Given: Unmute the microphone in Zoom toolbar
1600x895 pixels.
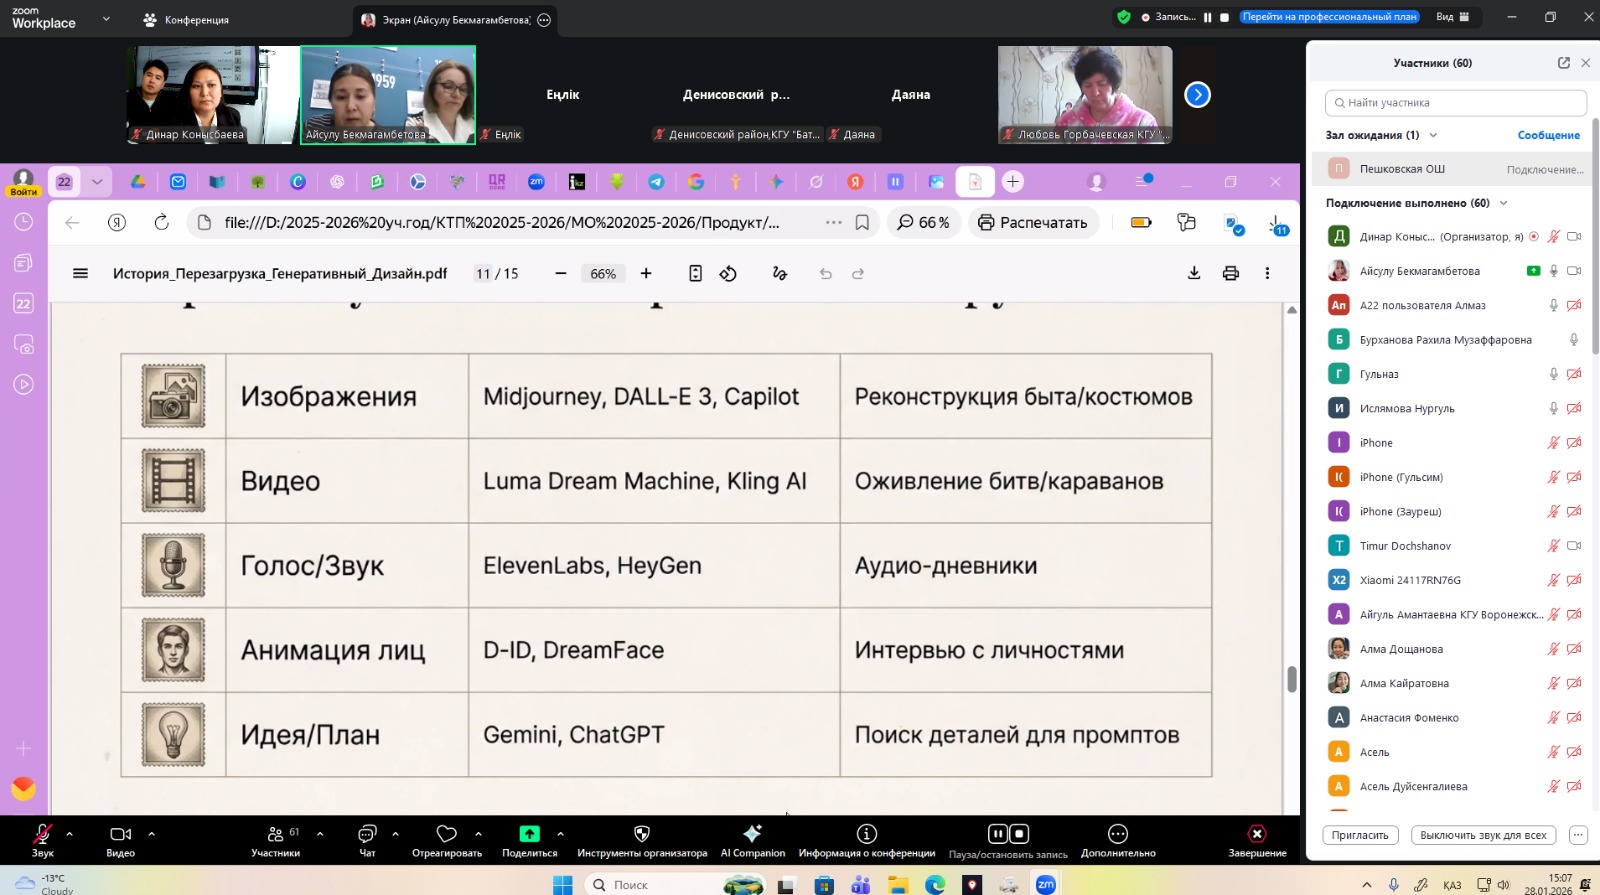Looking at the screenshot, I should click(x=42, y=834).
